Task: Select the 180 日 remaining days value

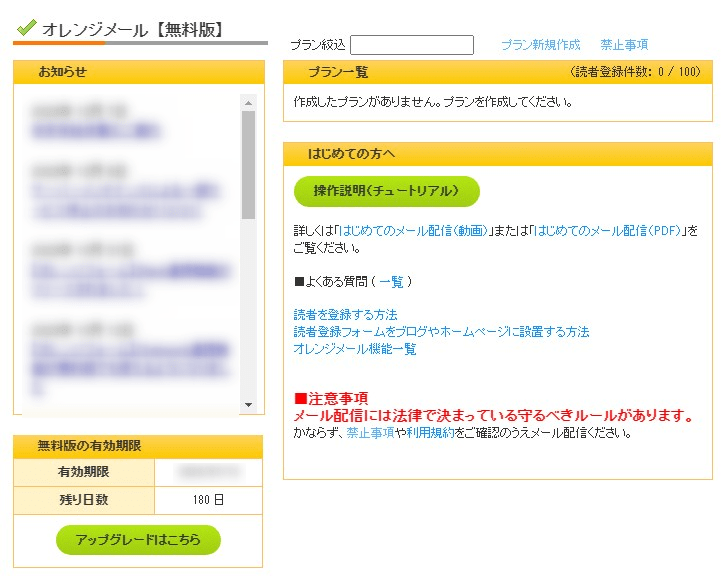Action: click(208, 500)
